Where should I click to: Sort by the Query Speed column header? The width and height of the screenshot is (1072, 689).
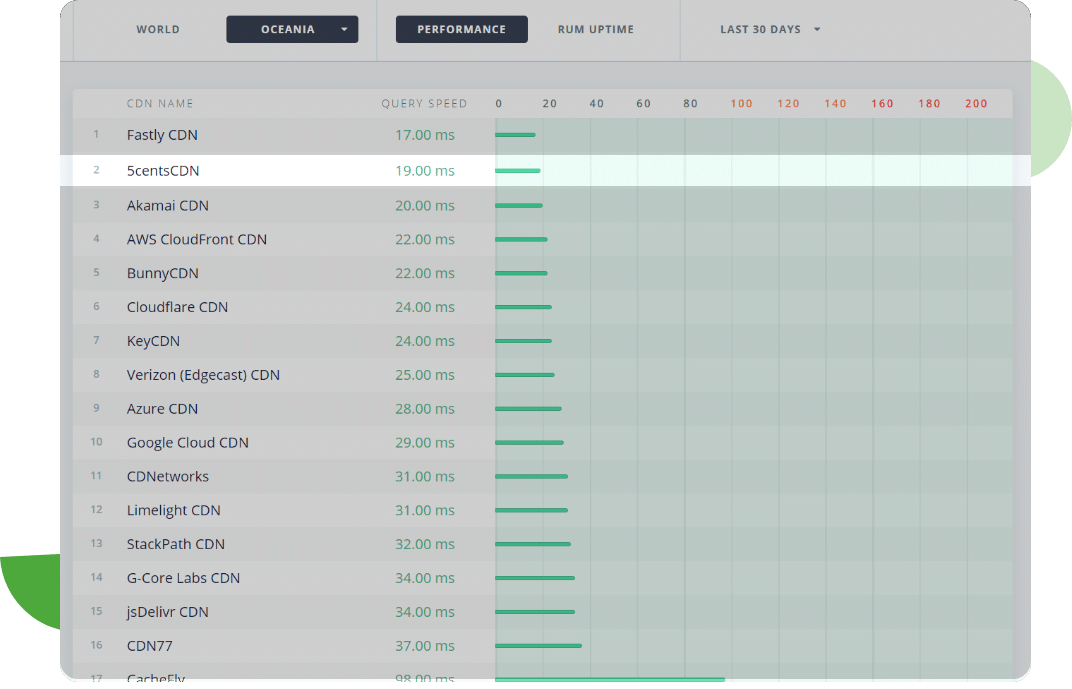pos(424,104)
